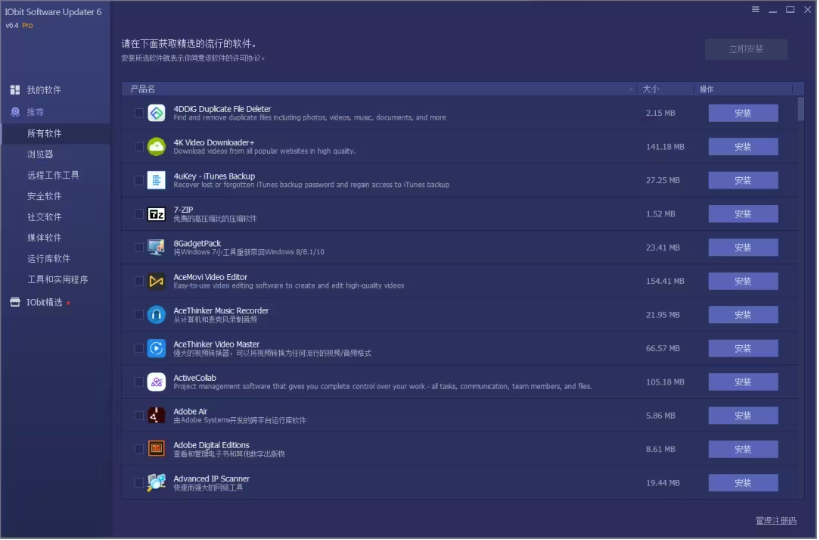The height and width of the screenshot is (540, 819).
Task: Install Adobe Digital Editions
Action: [x=743, y=449]
